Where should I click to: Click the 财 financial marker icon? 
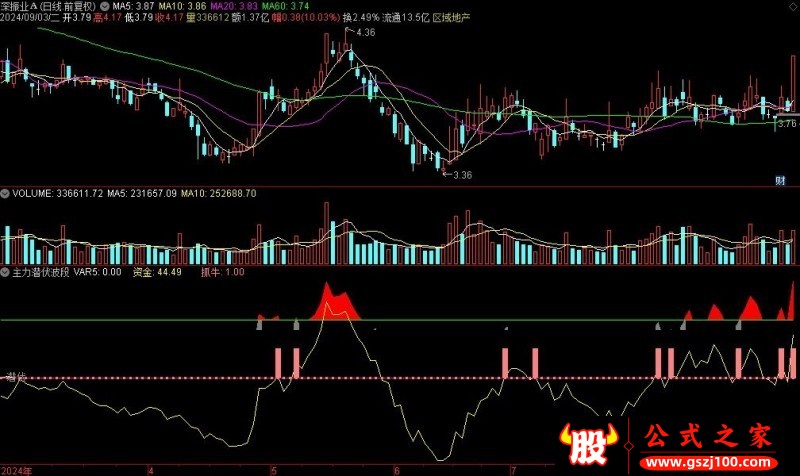(x=780, y=180)
